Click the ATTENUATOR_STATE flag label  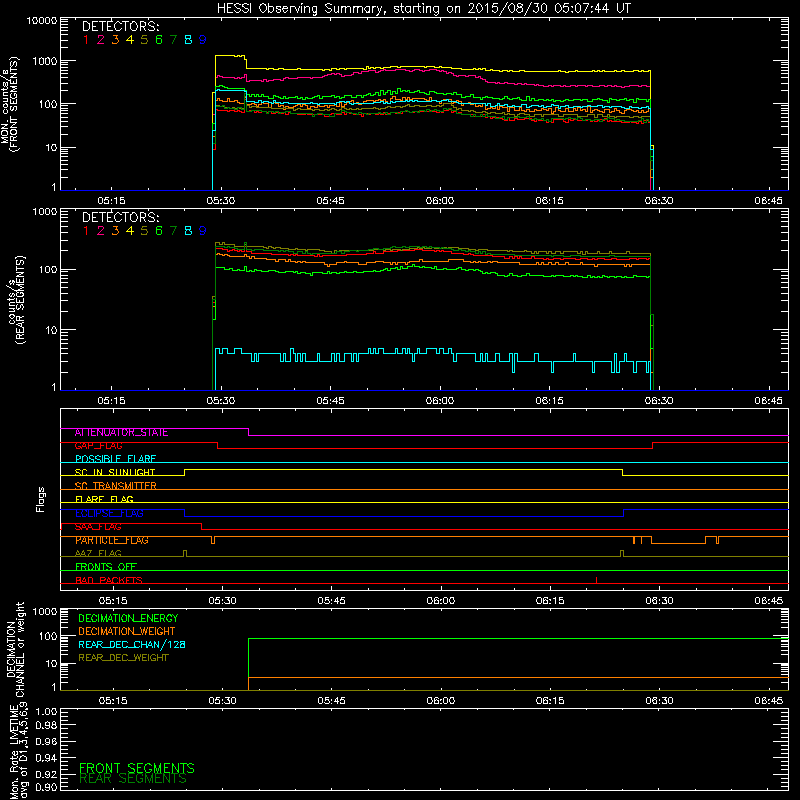[121, 433]
